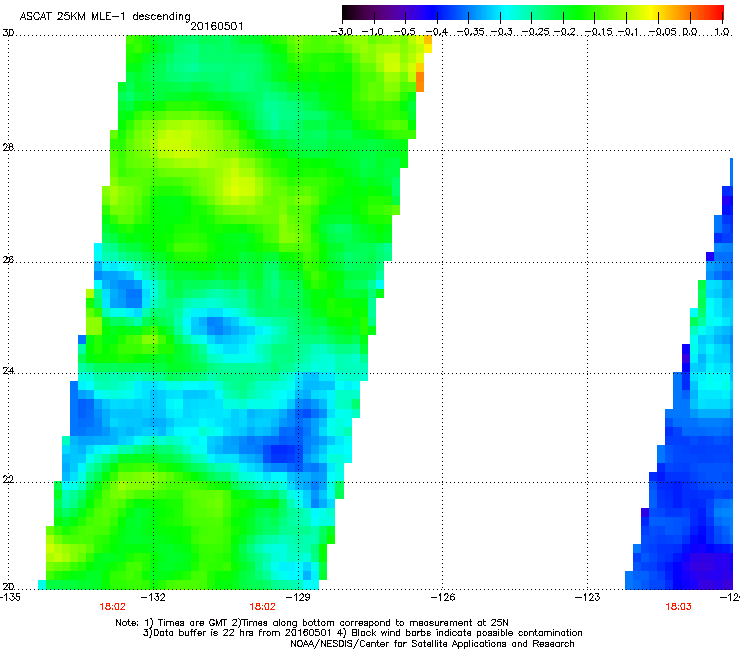Click the colorbar label "-0.3"

click(x=501, y=32)
